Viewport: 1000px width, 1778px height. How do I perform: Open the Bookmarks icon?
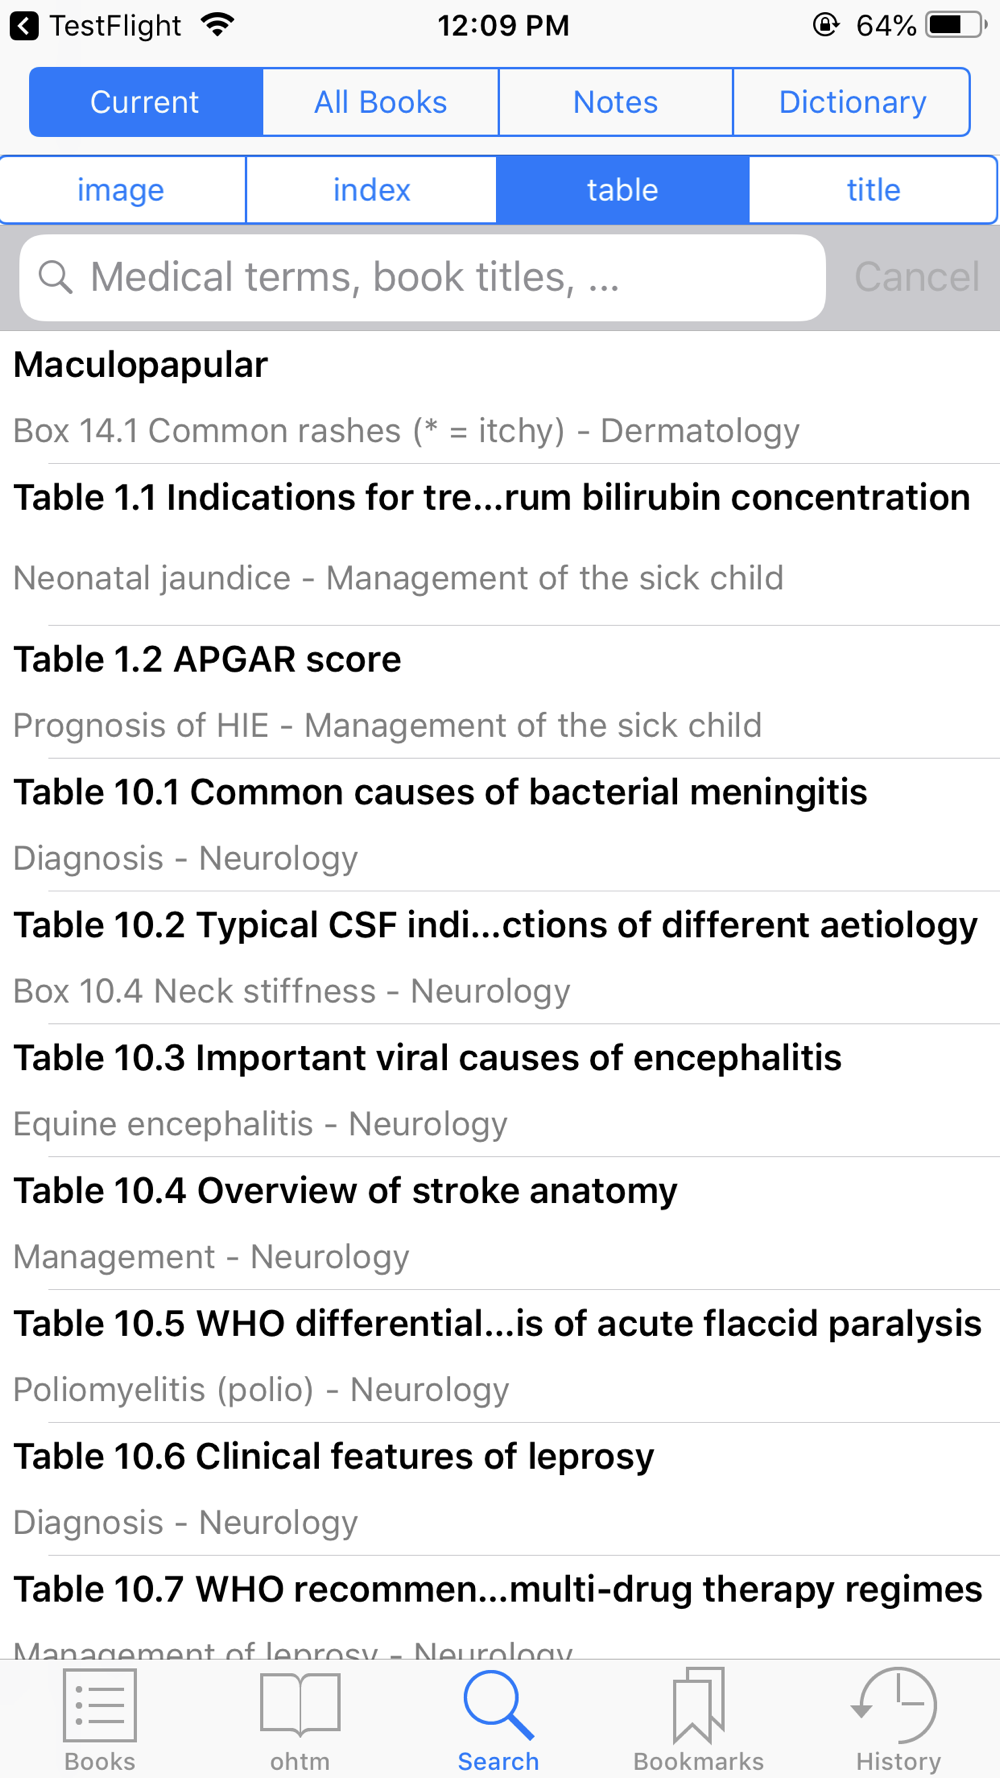(698, 1704)
